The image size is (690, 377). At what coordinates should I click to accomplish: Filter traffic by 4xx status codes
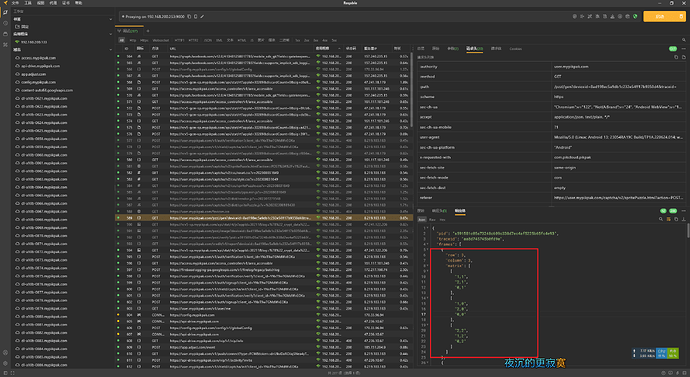tap(325, 40)
